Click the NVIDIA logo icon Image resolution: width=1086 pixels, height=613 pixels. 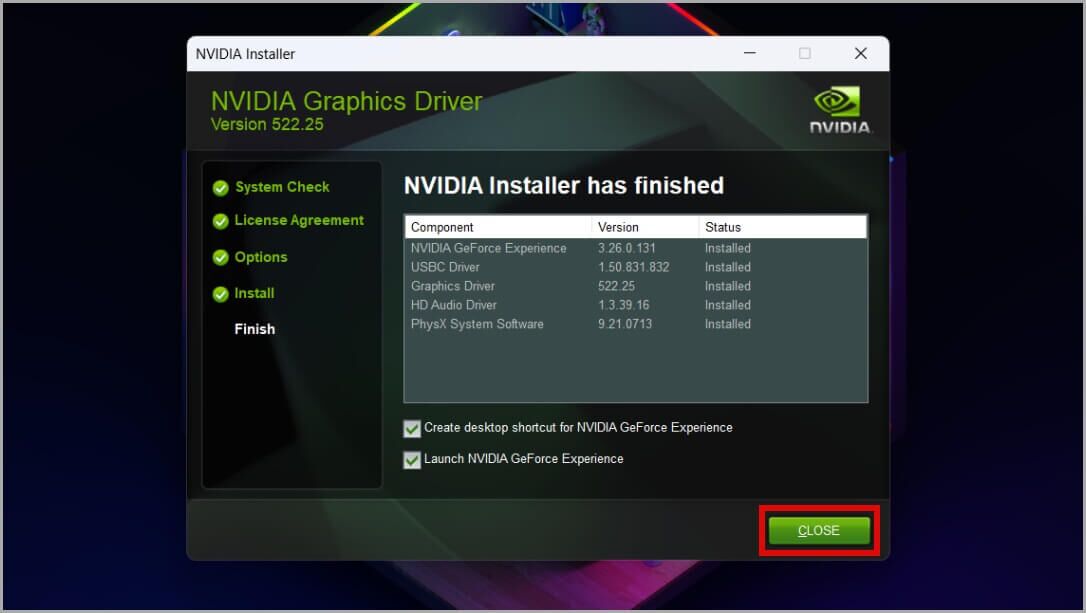tap(840, 110)
